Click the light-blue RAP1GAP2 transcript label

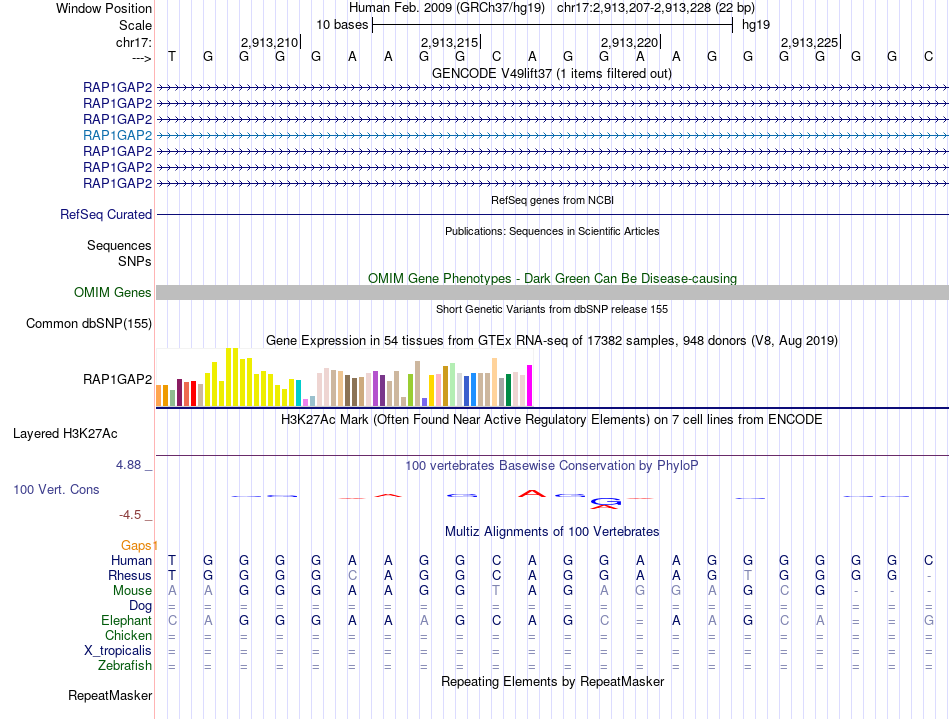click(117, 135)
